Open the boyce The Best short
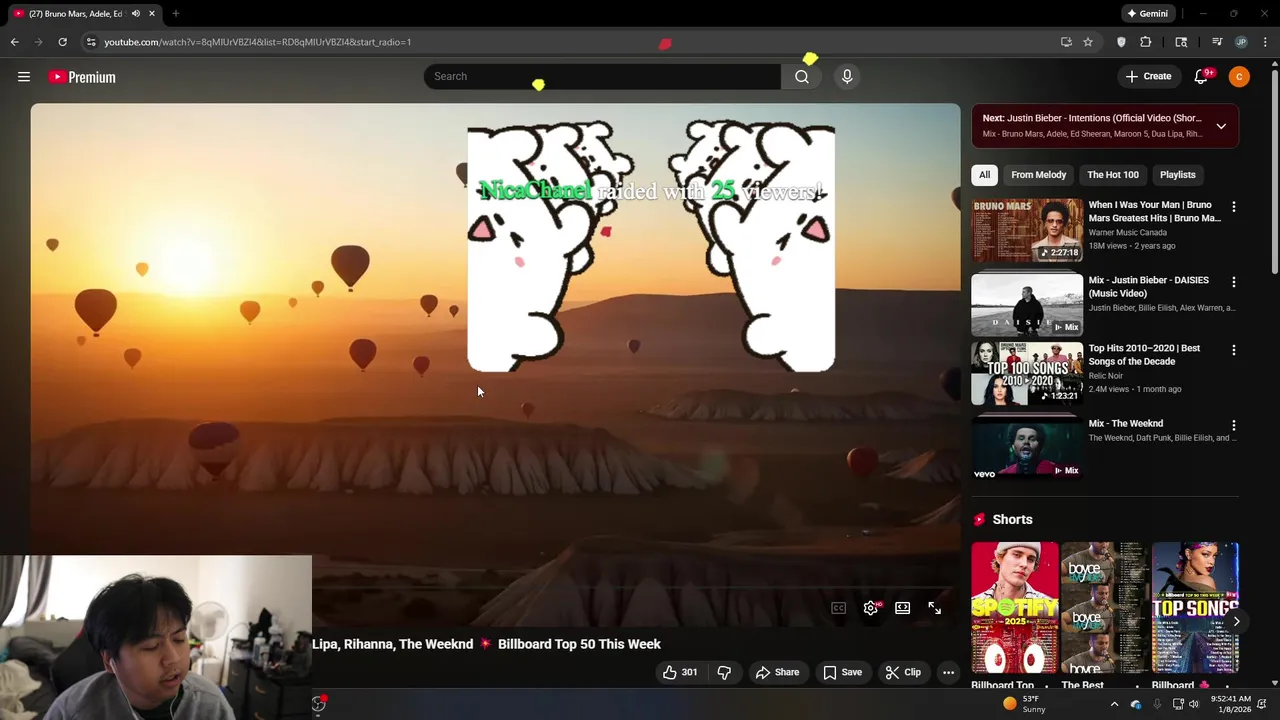The height and width of the screenshot is (720, 1280). 1104,608
